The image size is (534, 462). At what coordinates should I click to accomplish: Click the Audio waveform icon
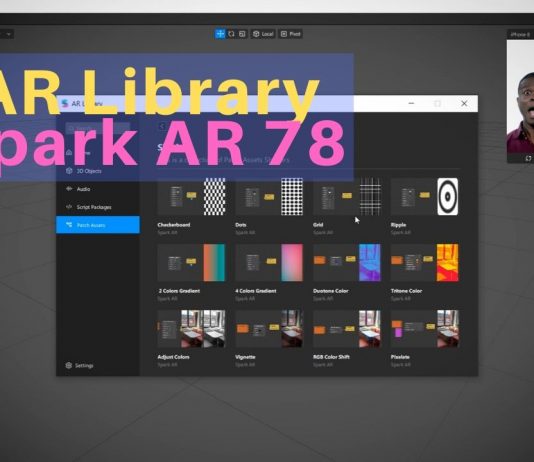(x=69, y=189)
